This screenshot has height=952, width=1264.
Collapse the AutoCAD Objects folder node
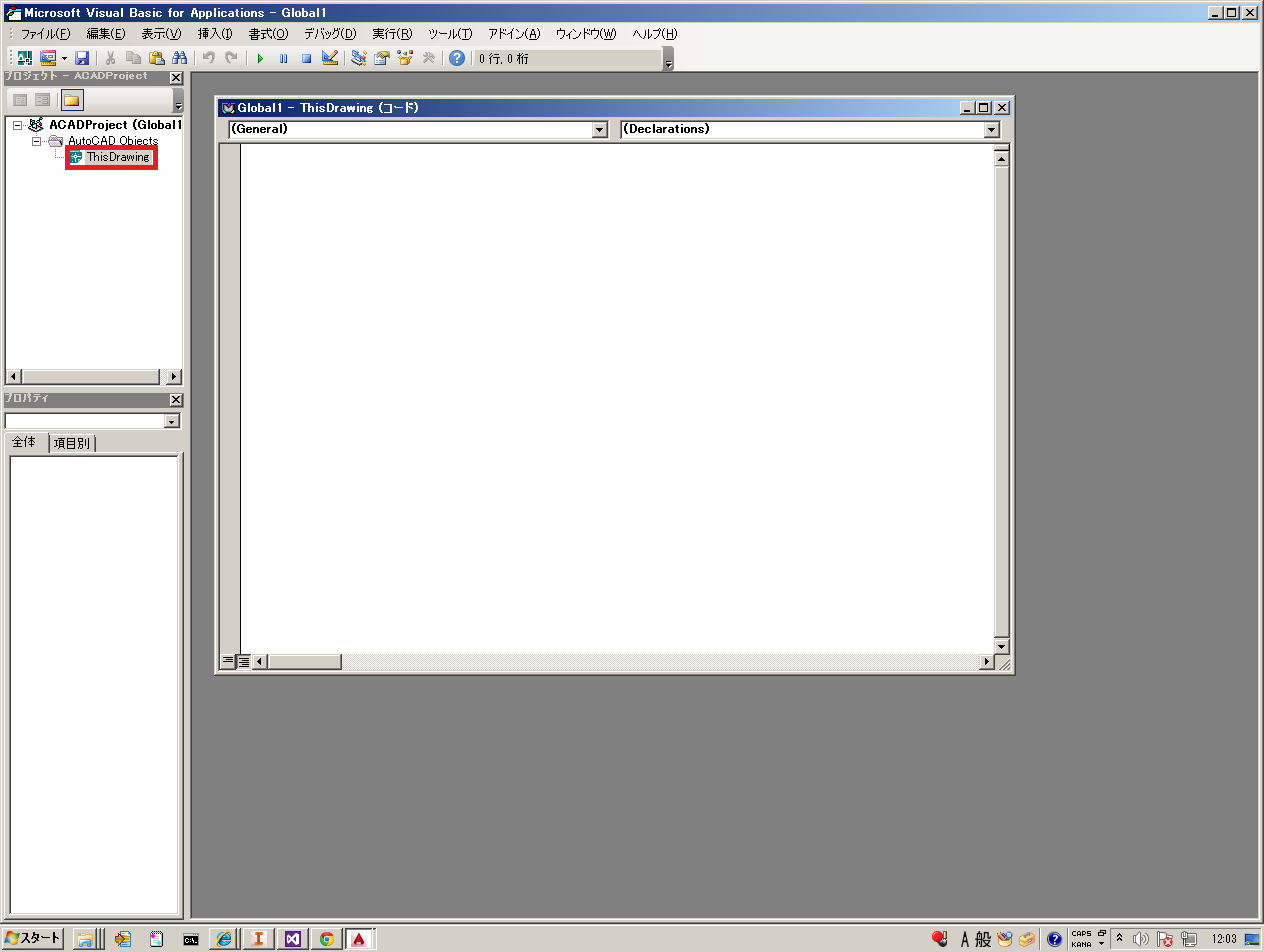pyautogui.click(x=36, y=141)
